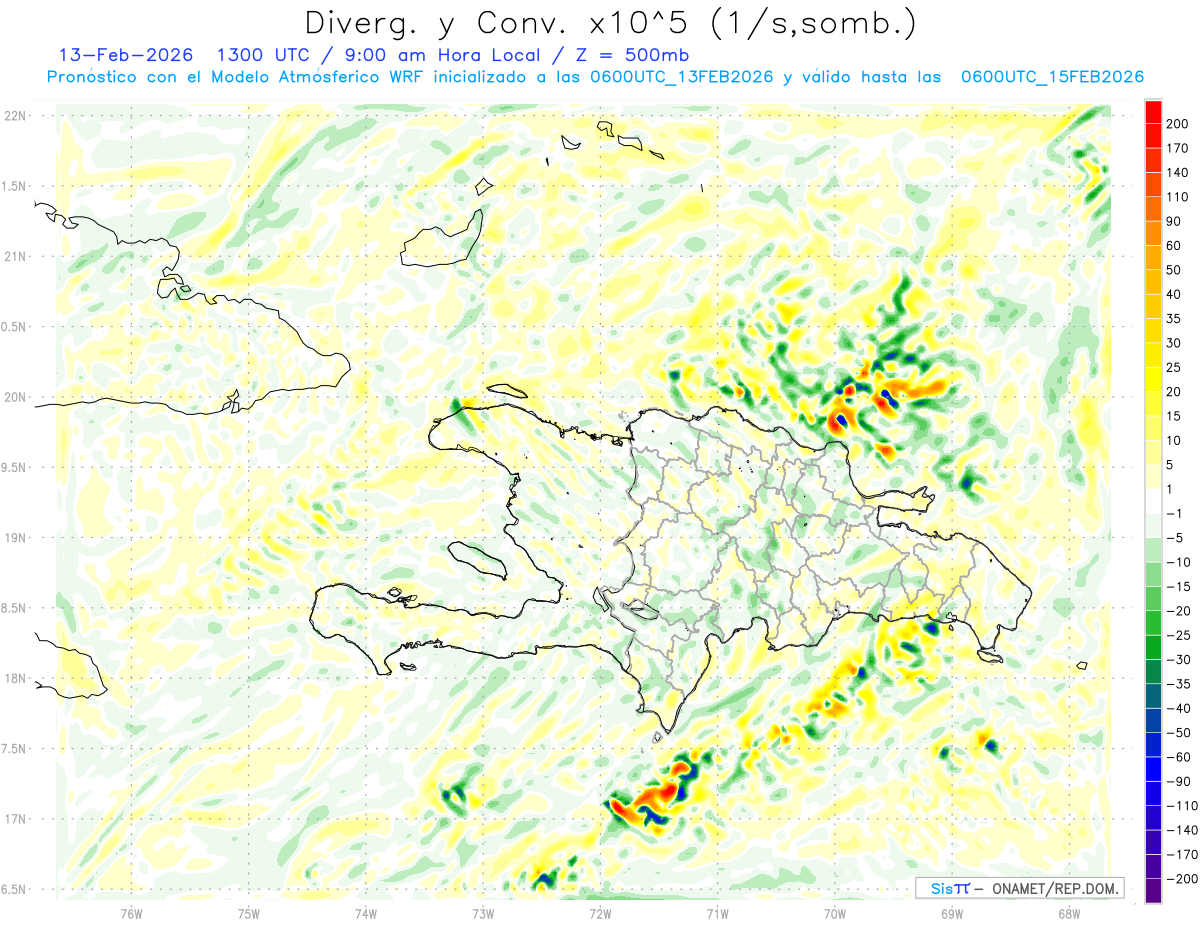Viewport: 1200px width, 927px height.
Task: Click the "8.5N" latitude label
Action: tap(13, 608)
